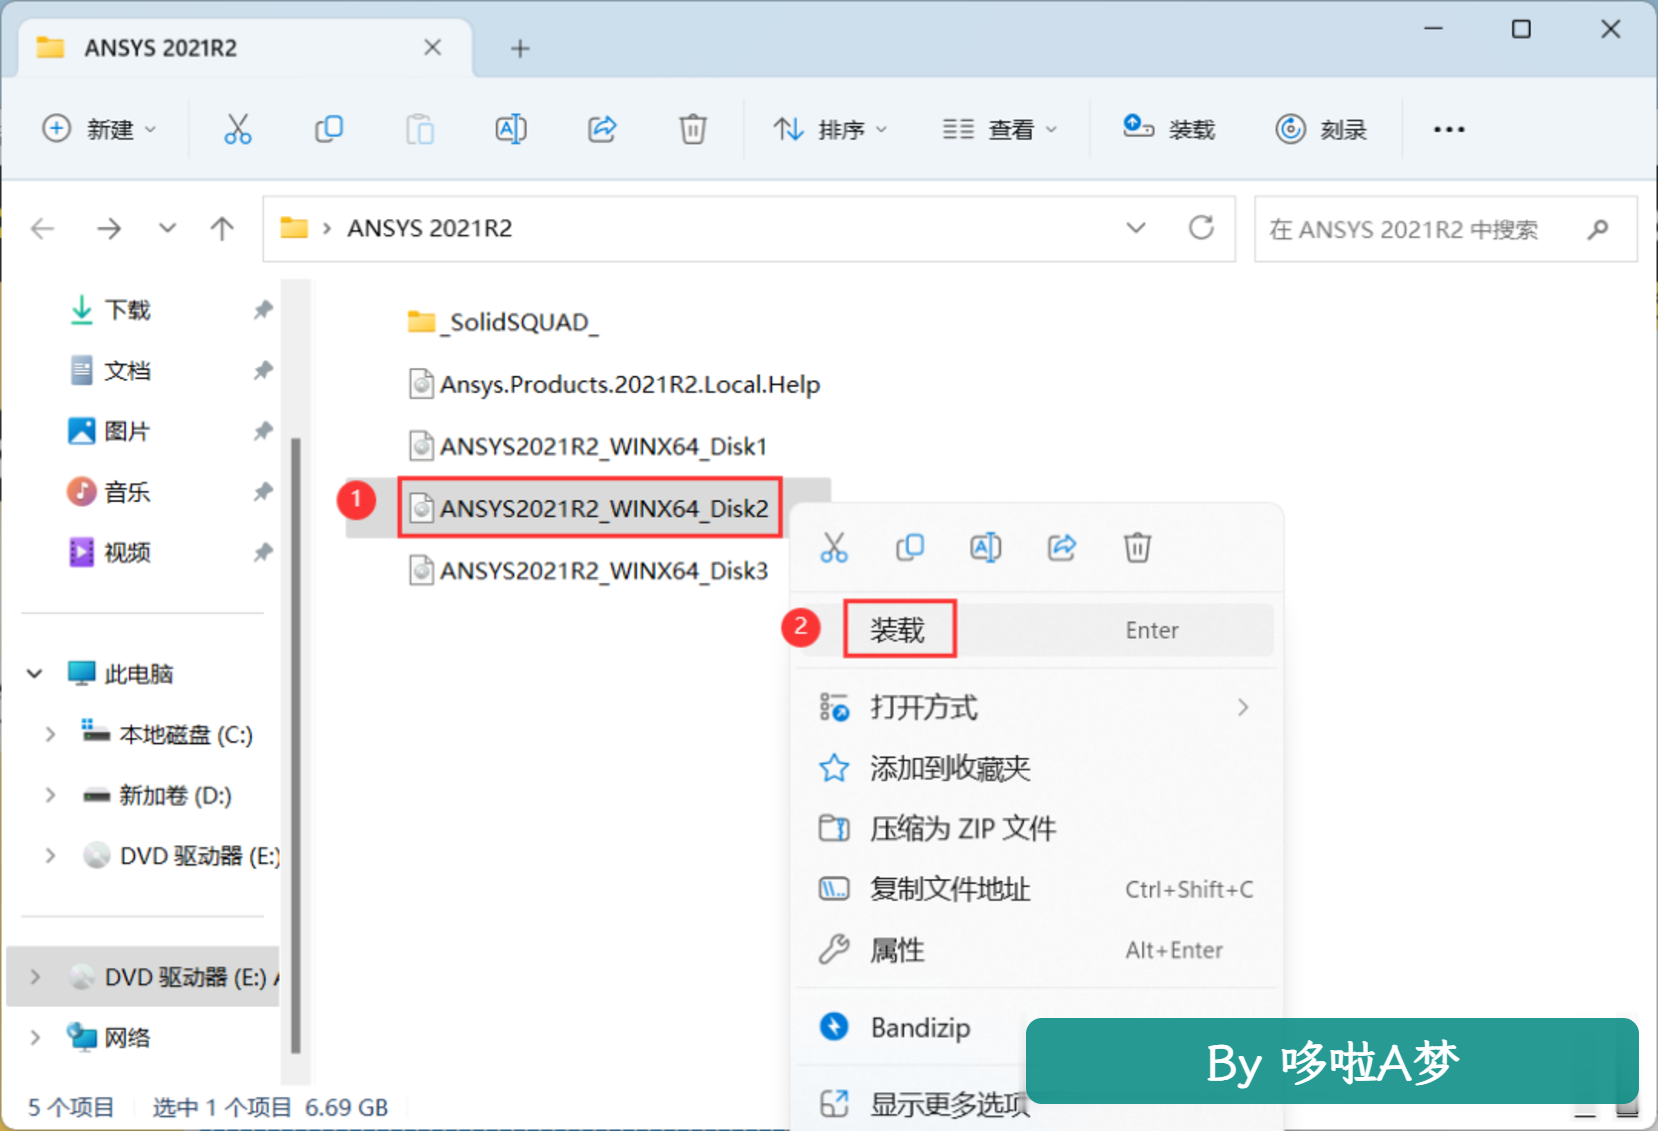Collapse the 此电脑 (This PC) tree

point(35,674)
